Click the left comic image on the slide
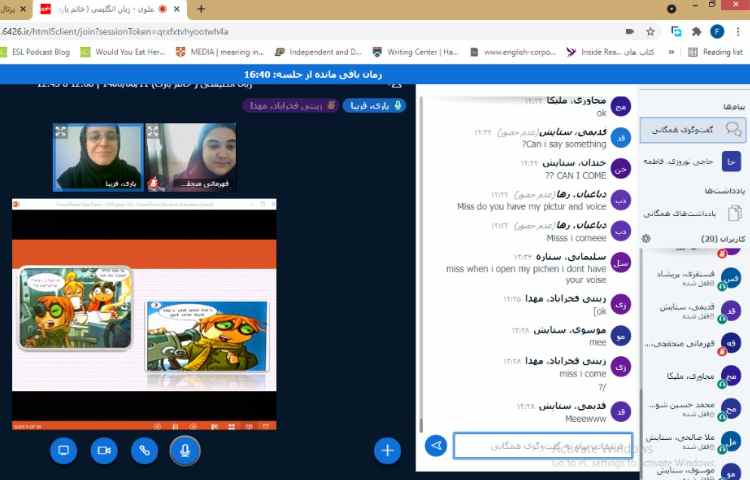Image resolution: width=750 pixels, height=480 pixels. pos(75,308)
